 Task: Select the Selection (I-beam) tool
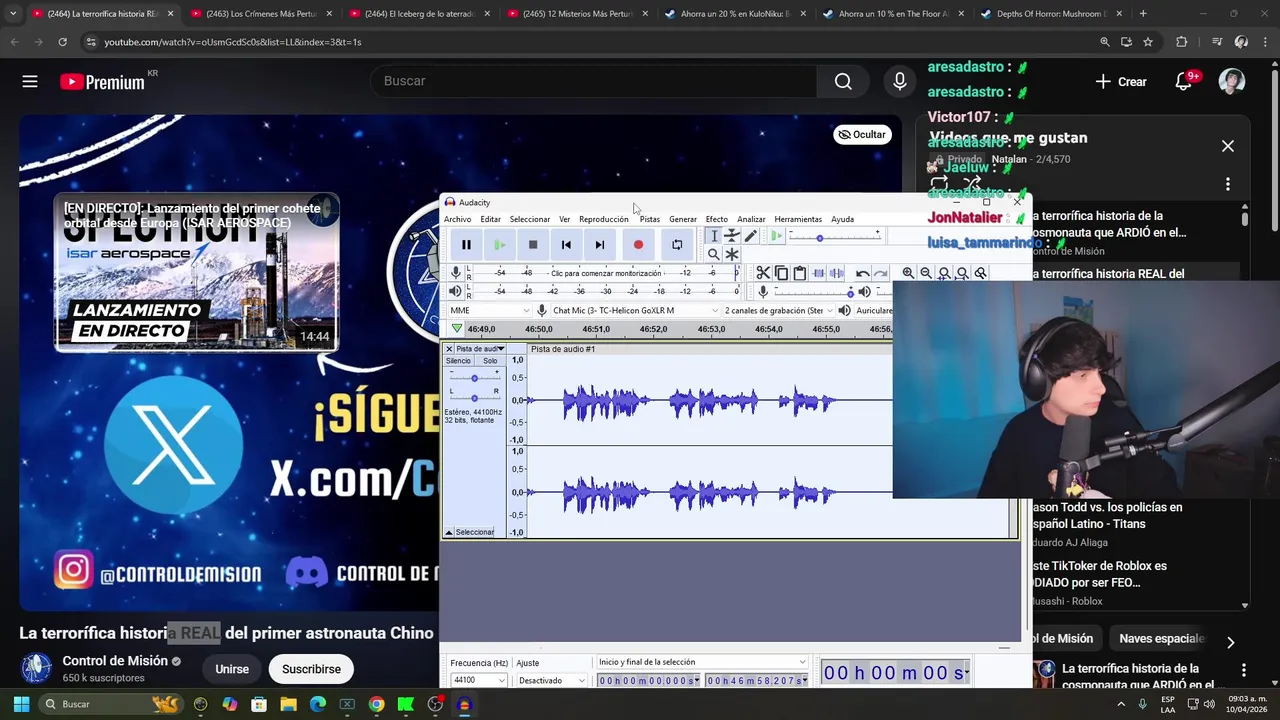(713, 236)
